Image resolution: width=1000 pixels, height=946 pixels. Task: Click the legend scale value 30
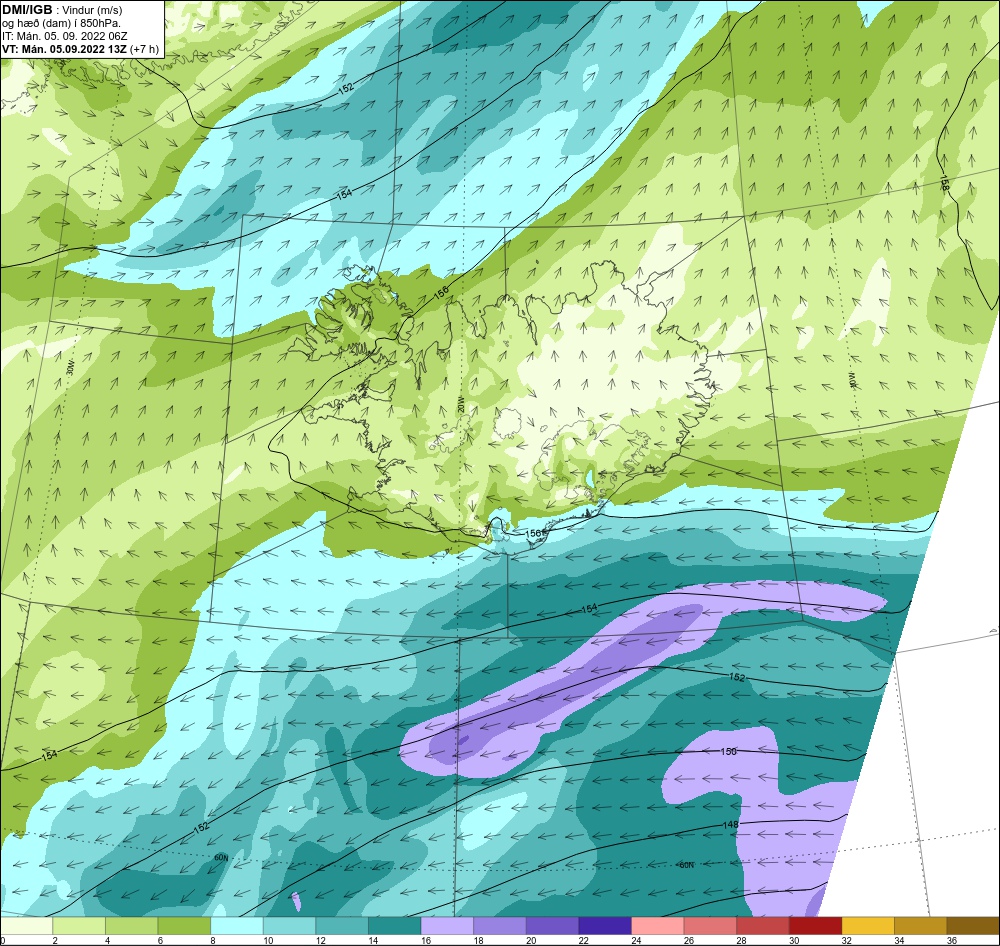click(794, 940)
